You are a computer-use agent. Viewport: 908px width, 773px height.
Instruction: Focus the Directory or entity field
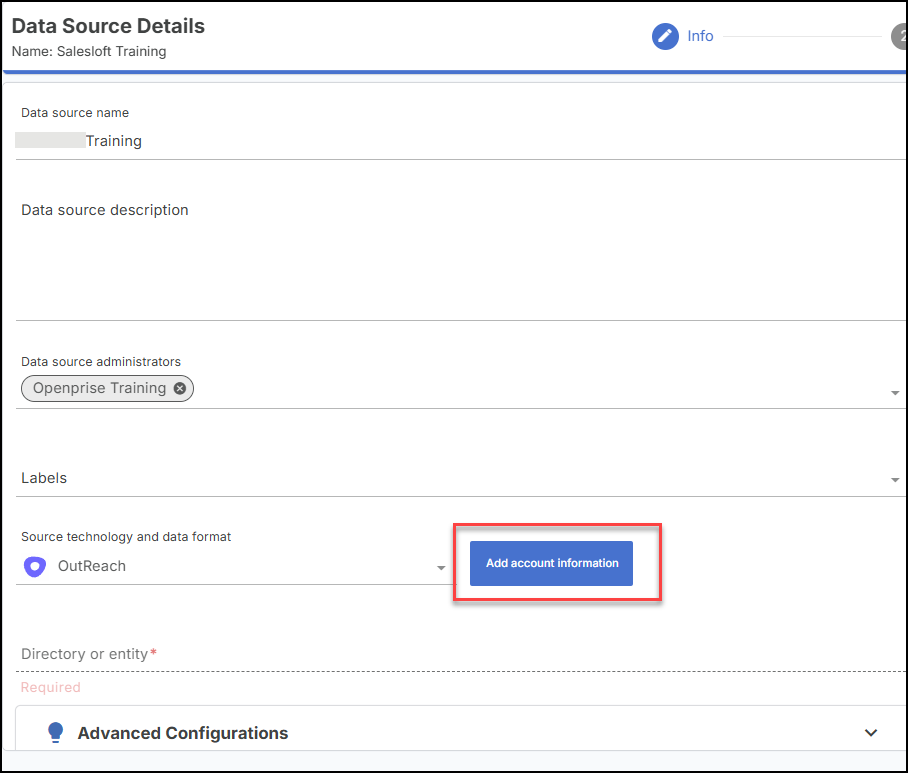point(461,654)
